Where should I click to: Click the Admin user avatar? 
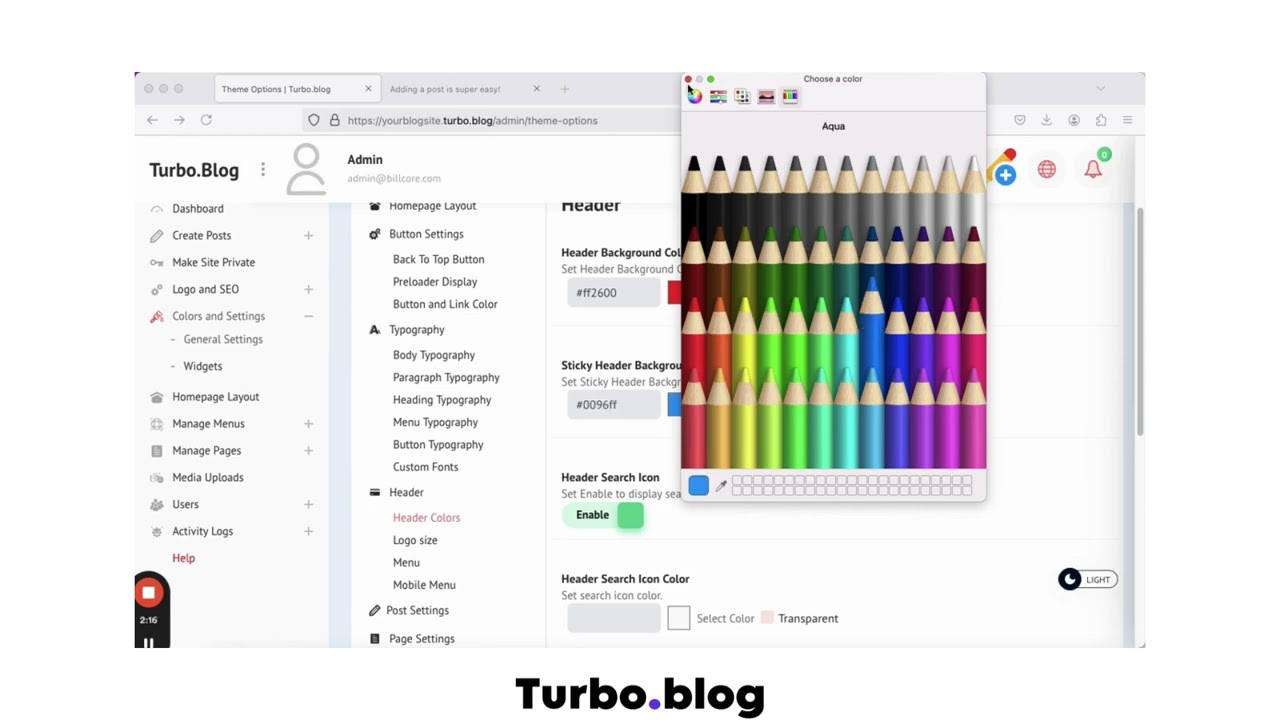tap(306, 169)
